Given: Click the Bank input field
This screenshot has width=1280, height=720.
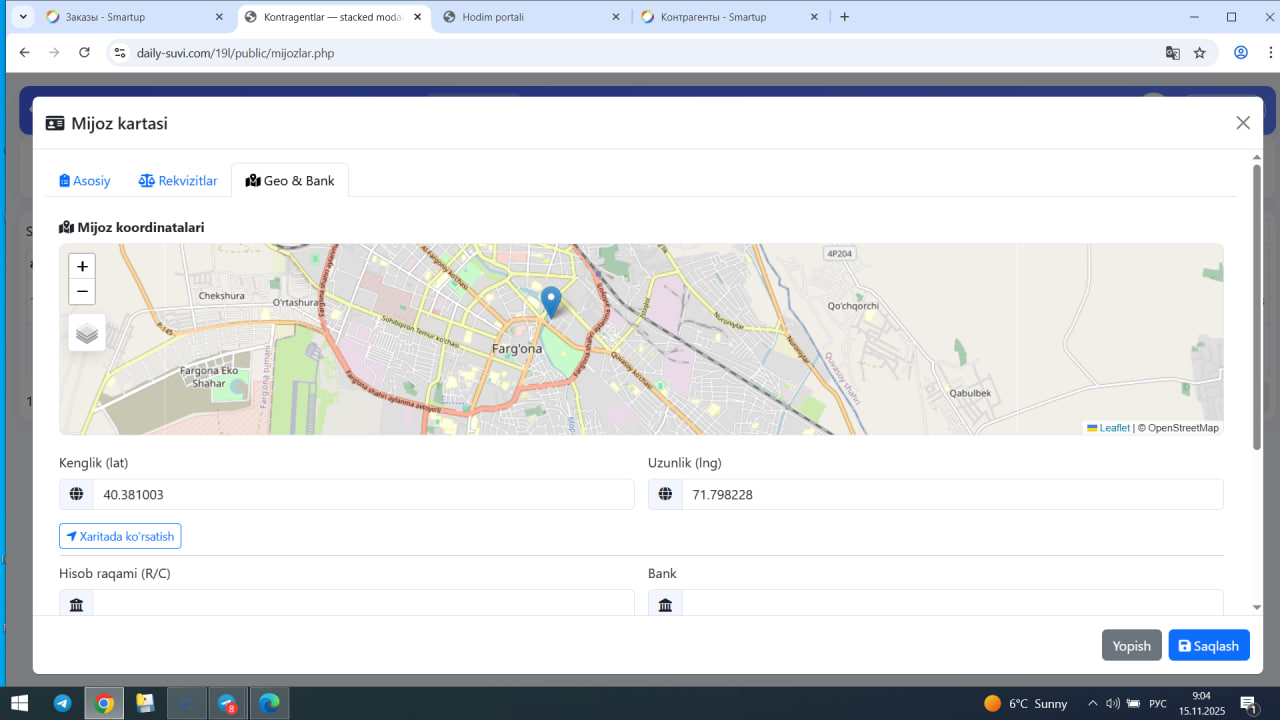Looking at the screenshot, I should [x=951, y=603].
